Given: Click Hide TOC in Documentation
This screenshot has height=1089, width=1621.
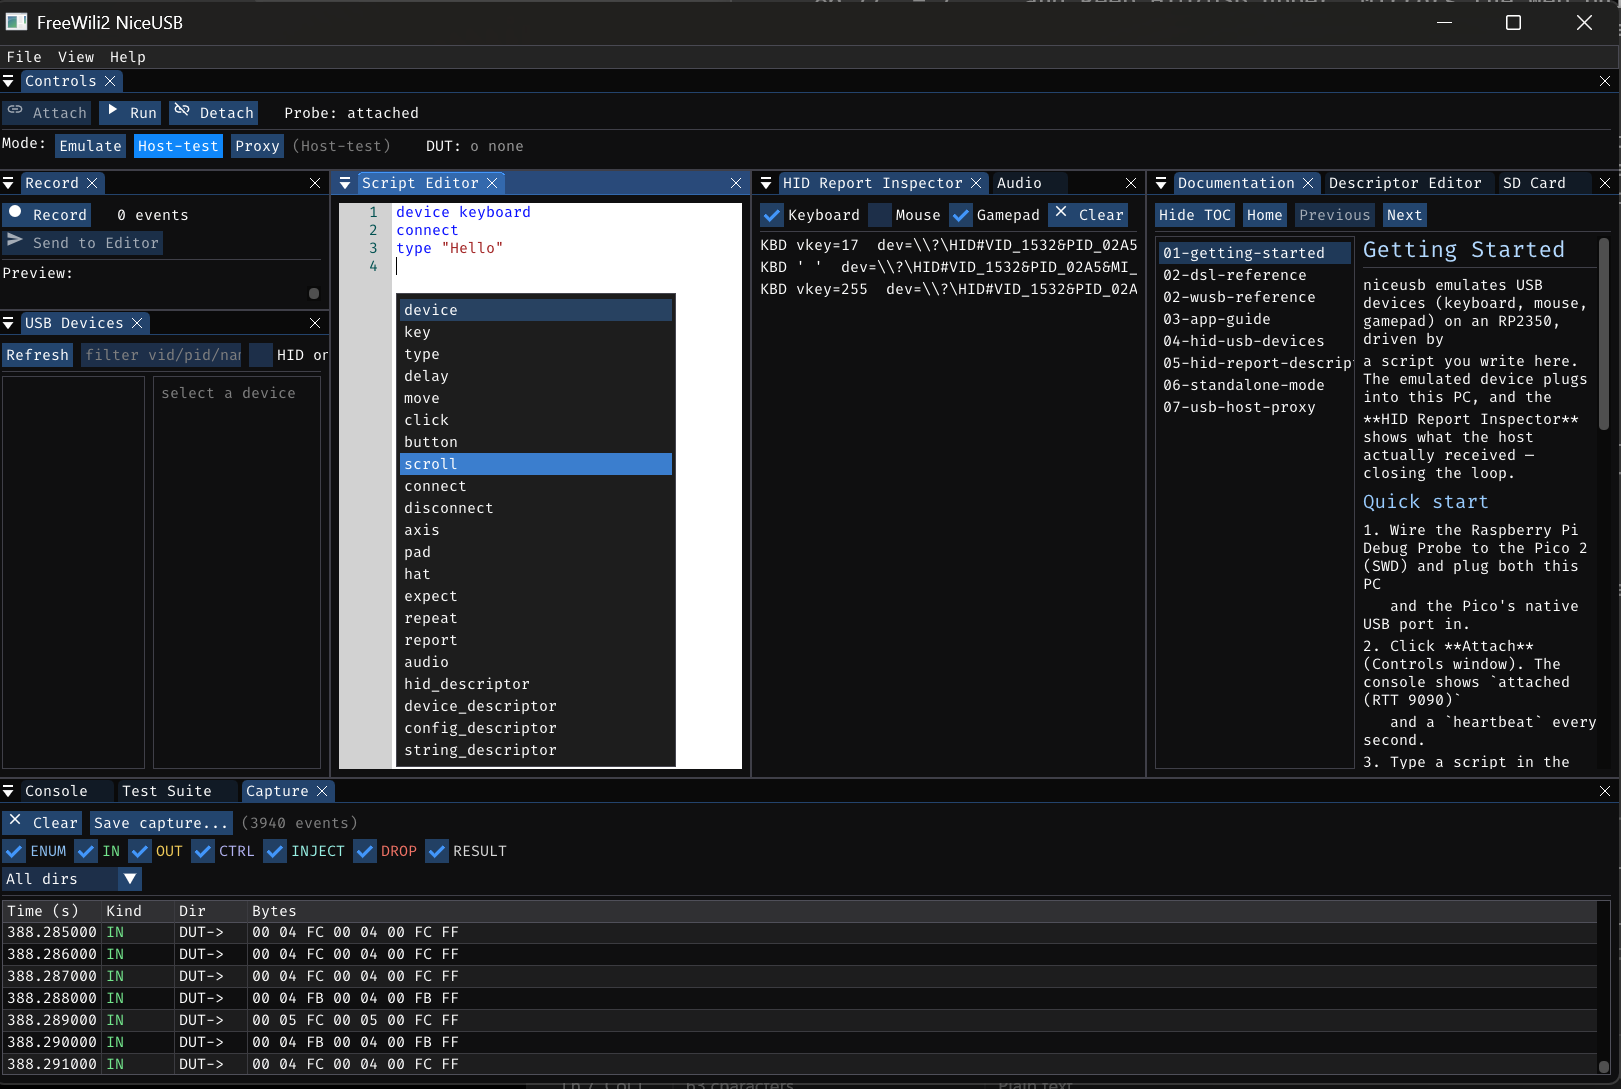Looking at the screenshot, I should point(1195,215).
